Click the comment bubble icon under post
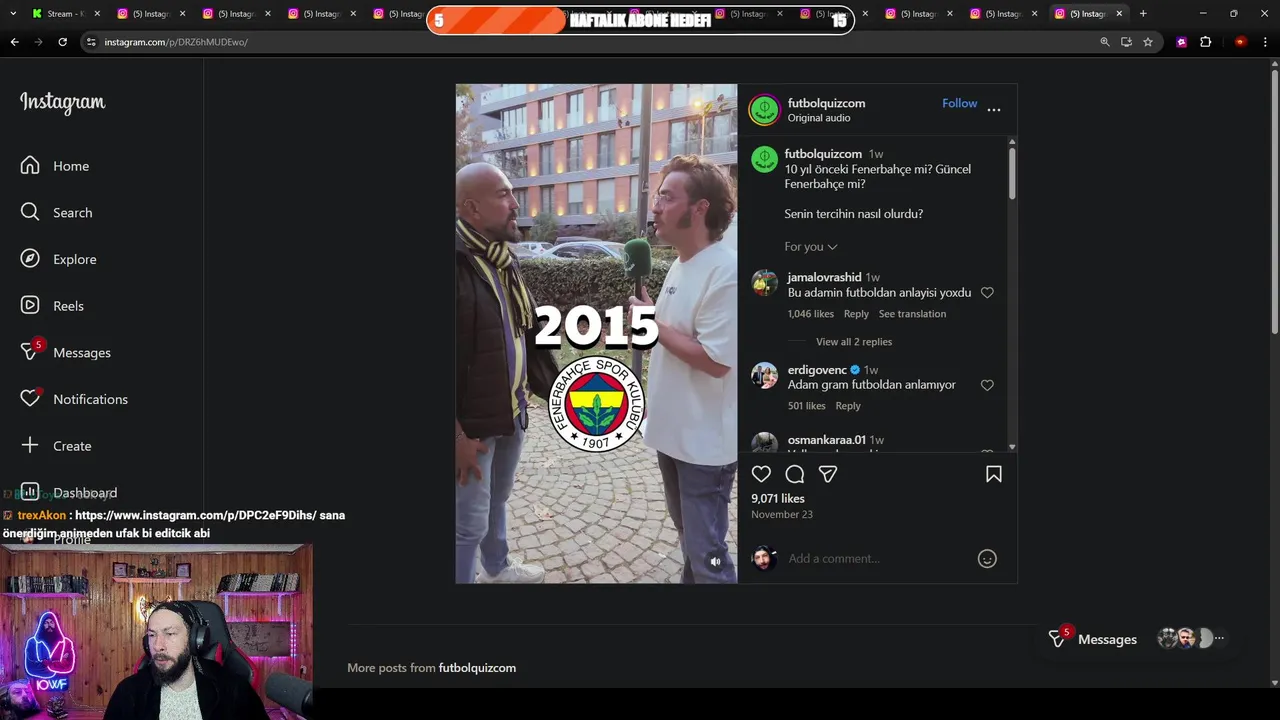The image size is (1280, 720). coord(795,474)
